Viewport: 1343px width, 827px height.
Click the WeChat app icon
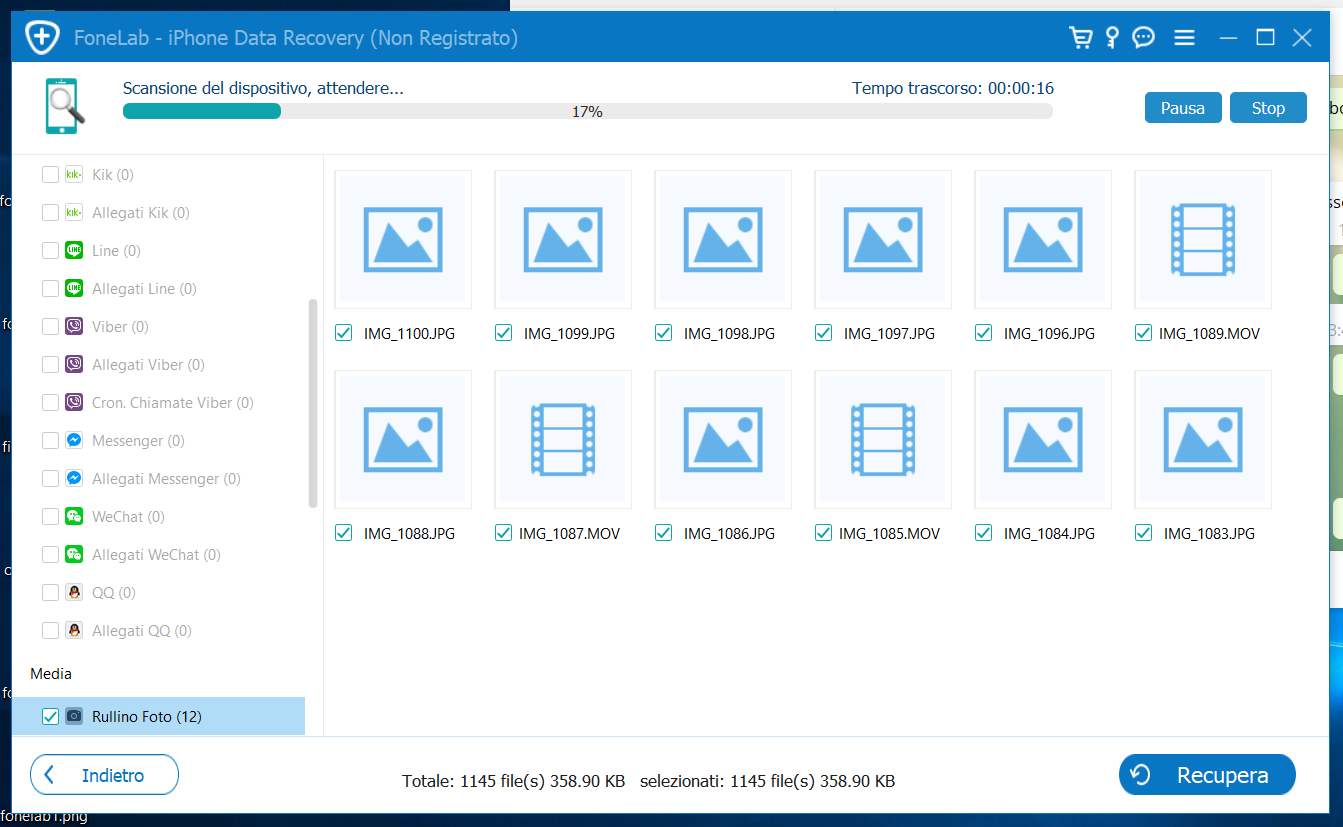pos(74,517)
